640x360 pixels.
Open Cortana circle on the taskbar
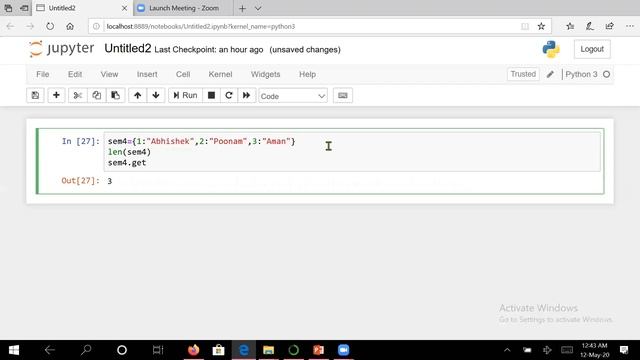click(x=122, y=350)
